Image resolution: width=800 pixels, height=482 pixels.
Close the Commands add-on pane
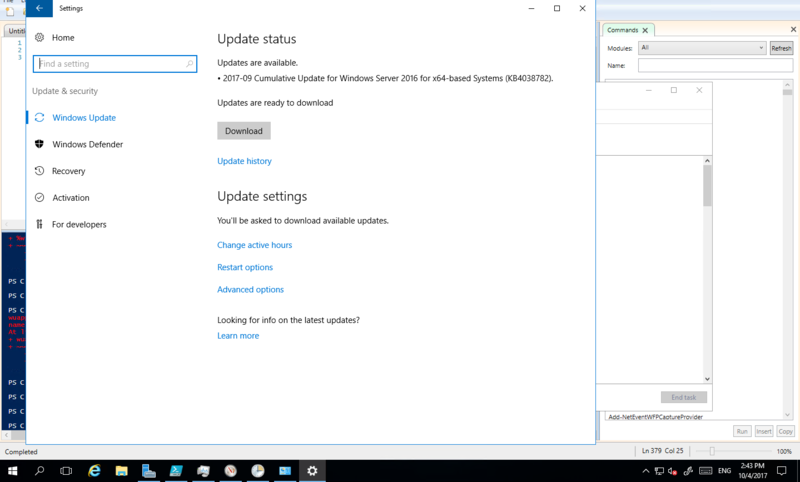[793, 30]
